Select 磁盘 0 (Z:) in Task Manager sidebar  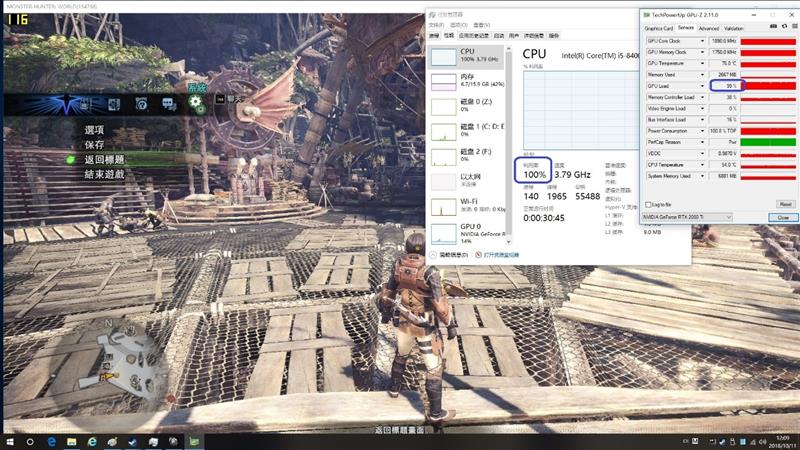[x=466, y=106]
